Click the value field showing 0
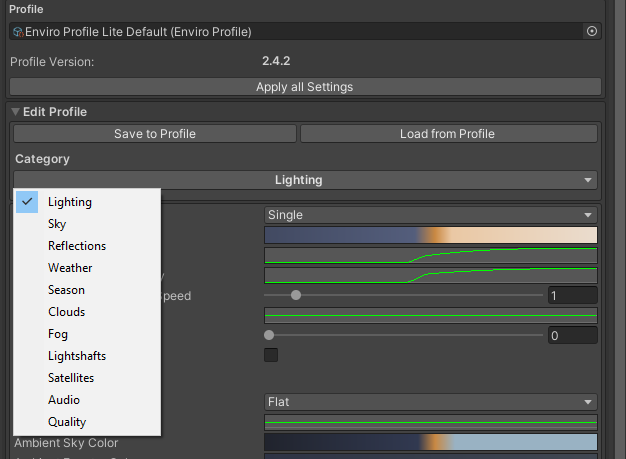Viewport: 626px width, 459px height. pos(573,335)
